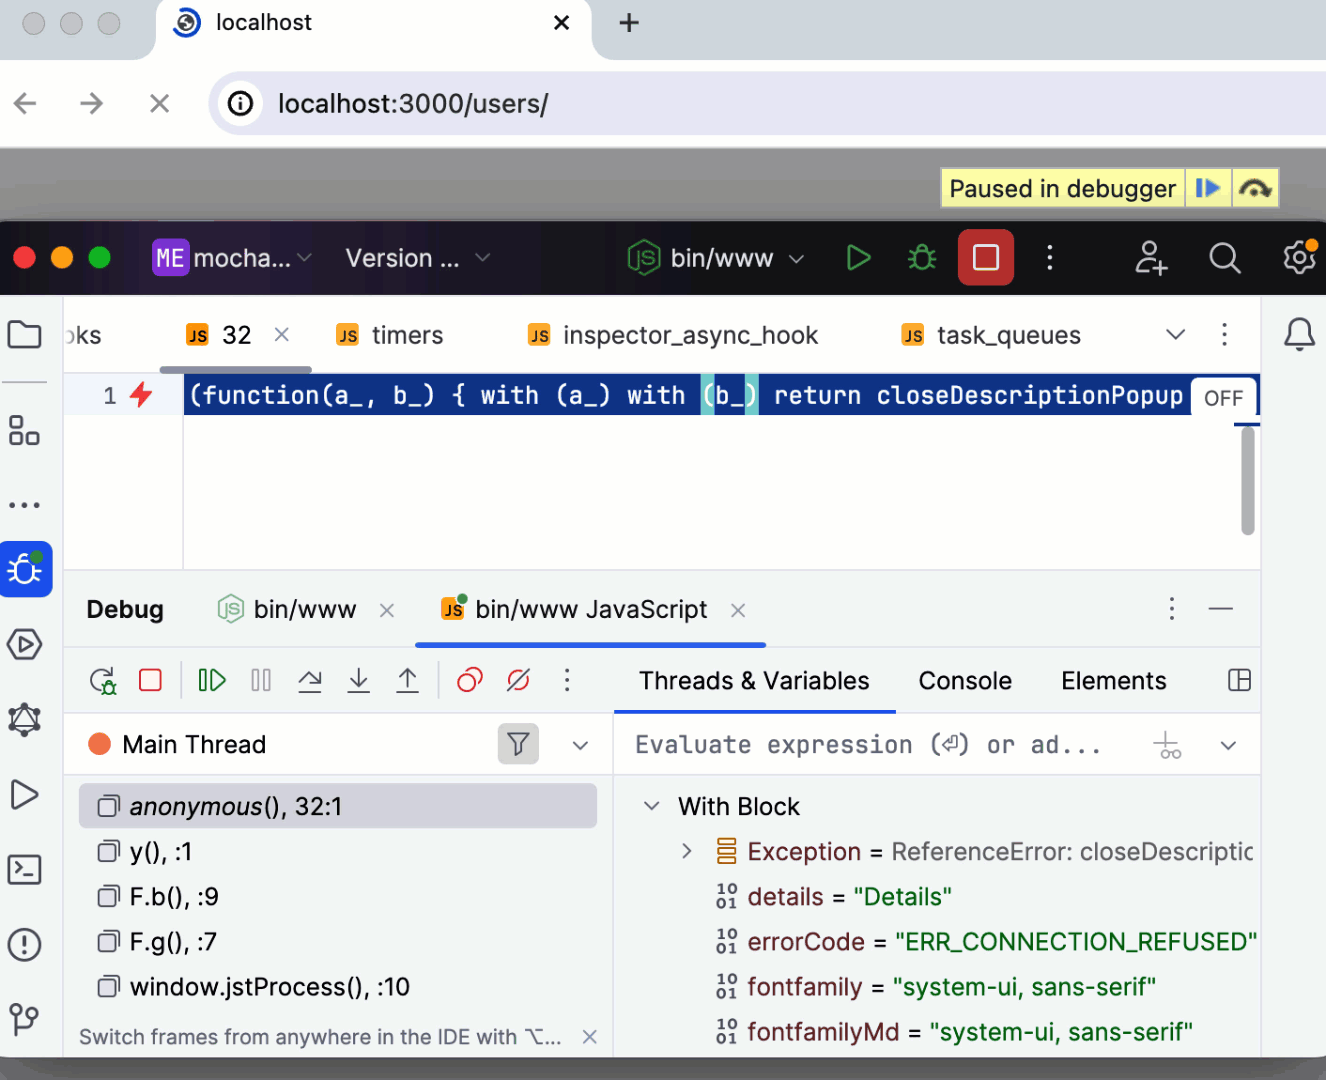The image size is (1326, 1080).
Task: Click the Step Into debugger icon
Action: pos(358,680)
